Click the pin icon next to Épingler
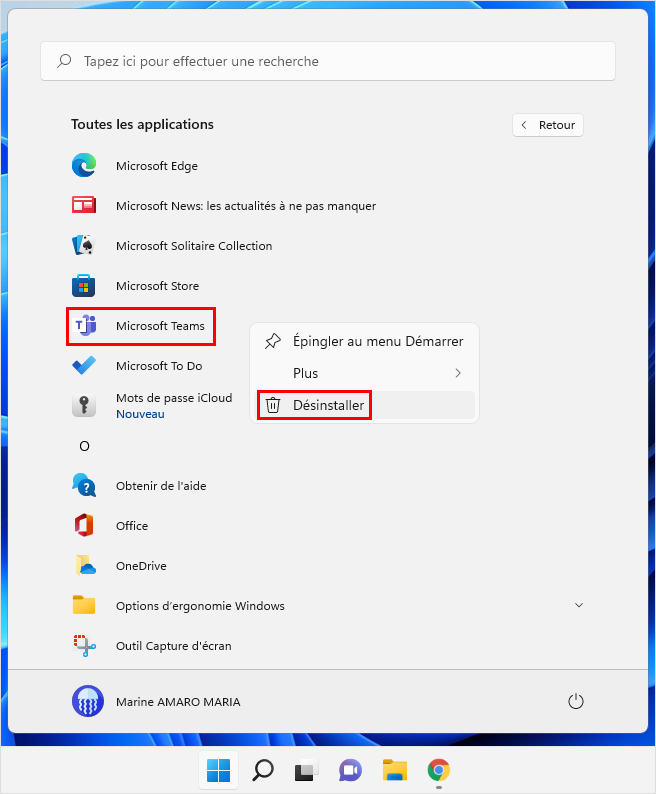The width and height of the screenshot is (656, 794). point(273,341)
